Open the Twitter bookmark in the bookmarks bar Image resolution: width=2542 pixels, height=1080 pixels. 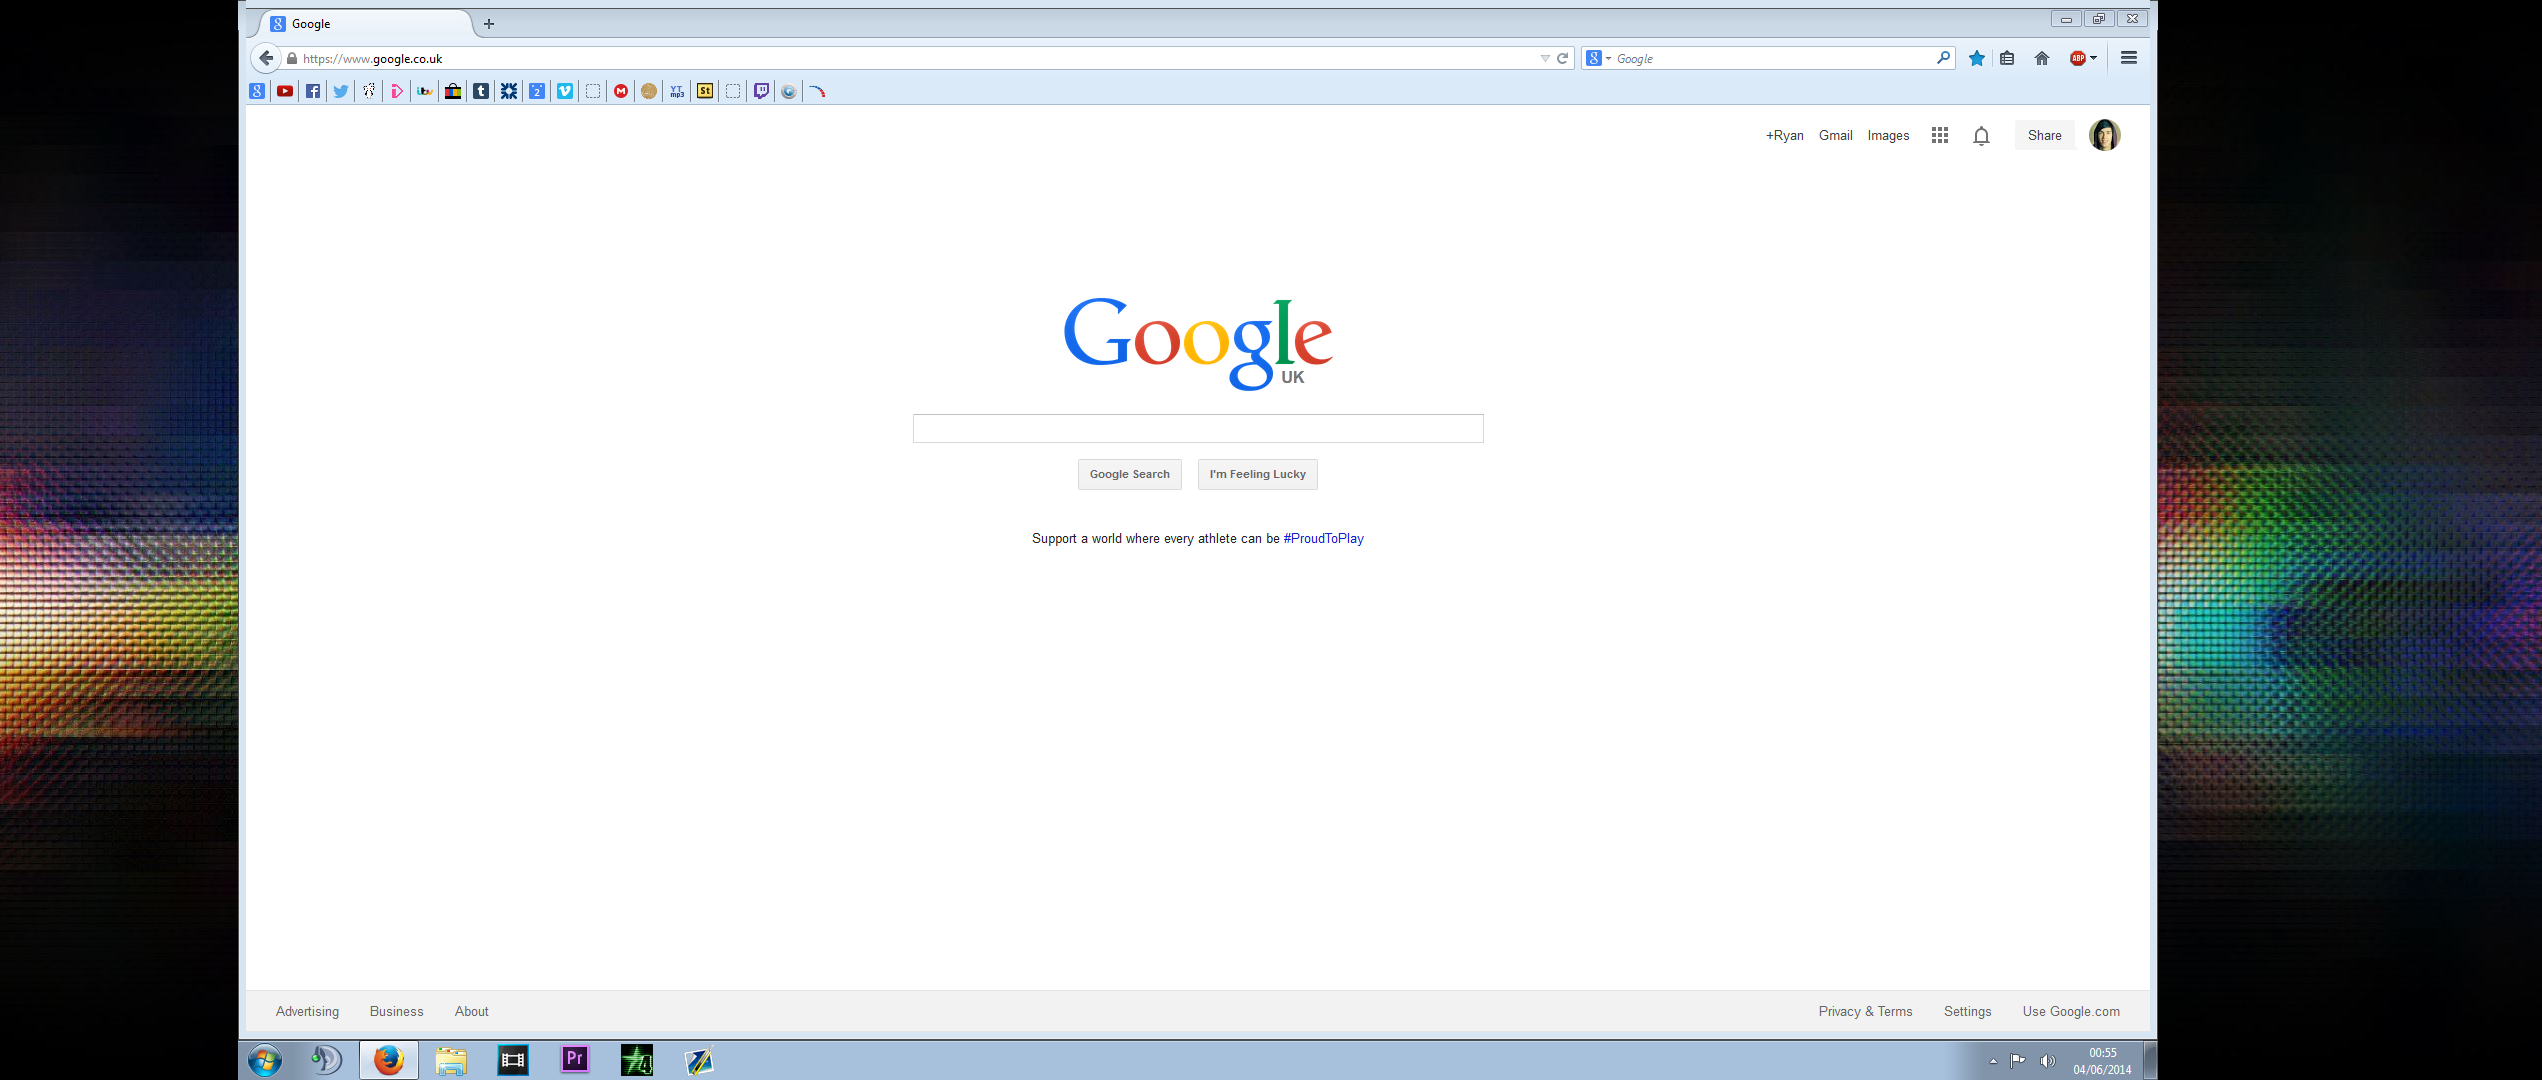(341, 91)
